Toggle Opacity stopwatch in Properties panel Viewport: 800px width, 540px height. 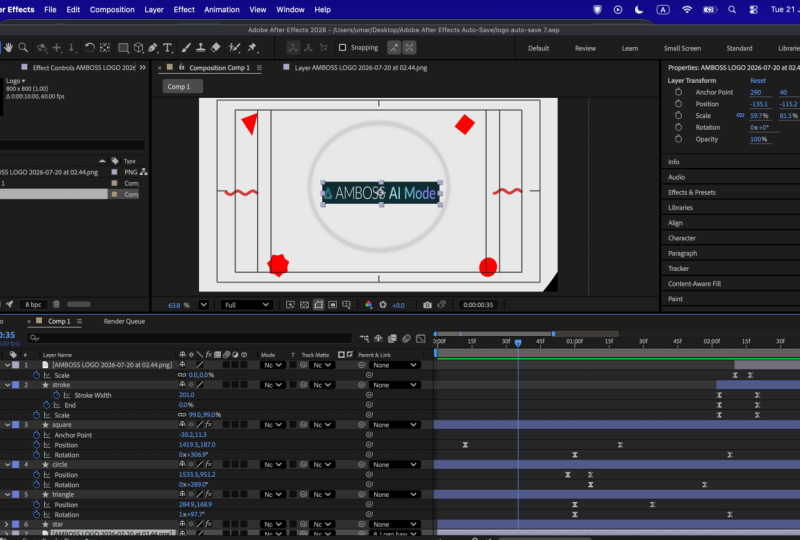click(678, 139)
